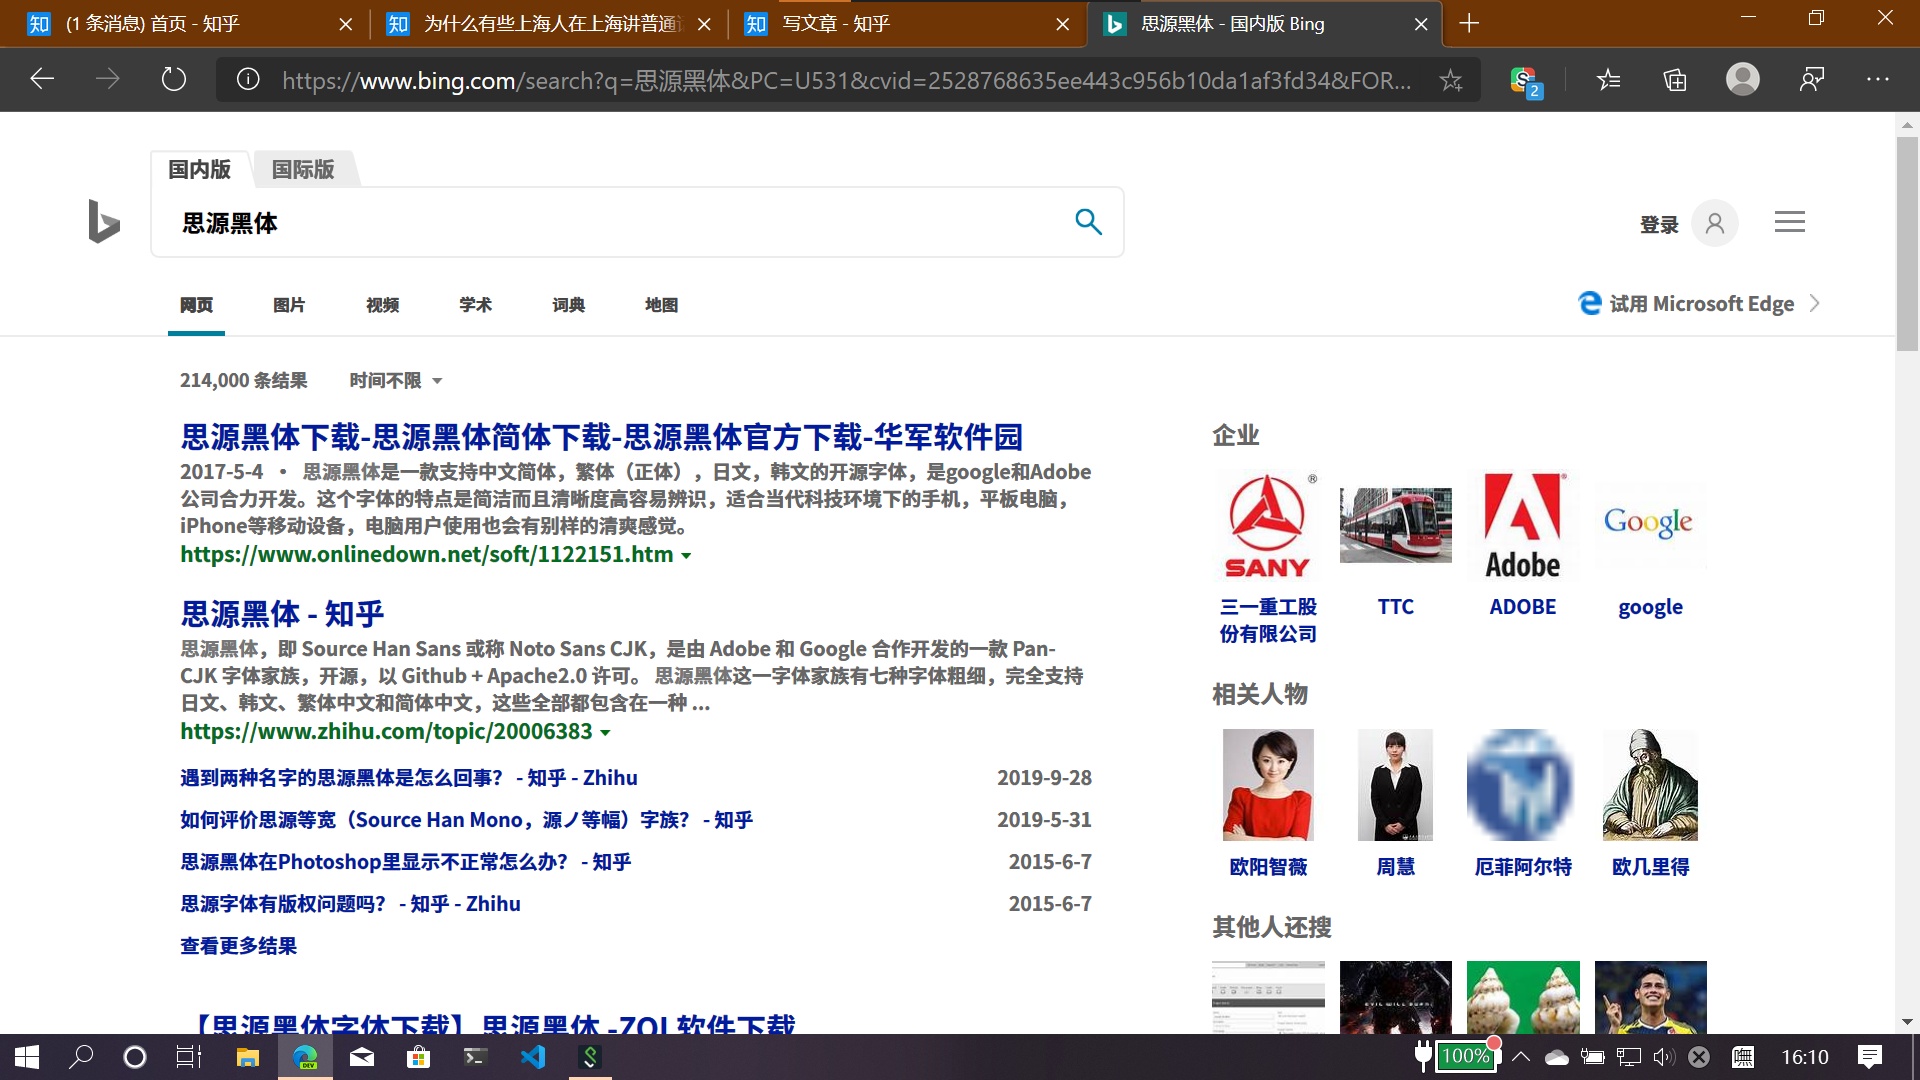Screen dimensions: 1920x1080
Task: Click the TTC streetcar thumbnail
Action: pyautogui.click(x=1395, y=525)
